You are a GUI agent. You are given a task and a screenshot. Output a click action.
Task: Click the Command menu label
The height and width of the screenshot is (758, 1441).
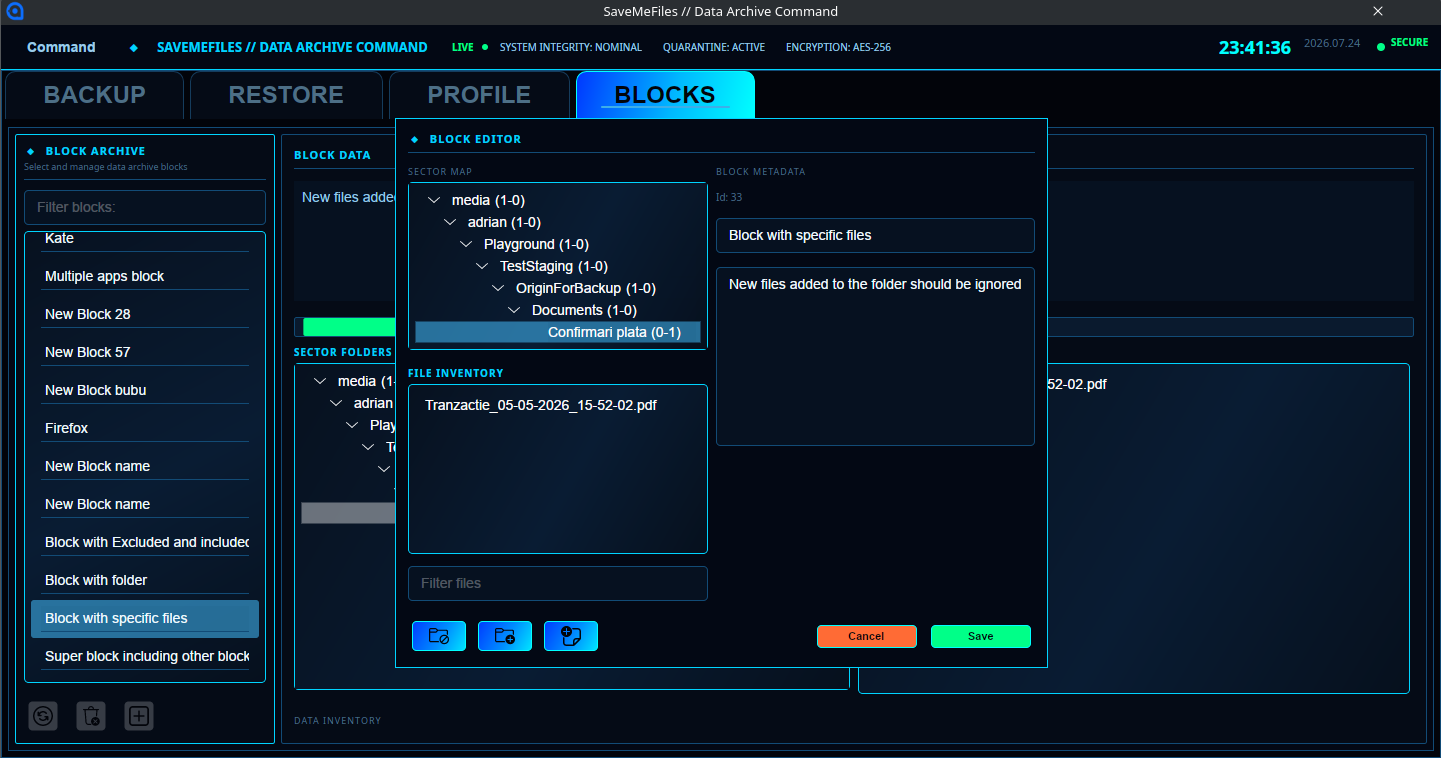[61, 47]
